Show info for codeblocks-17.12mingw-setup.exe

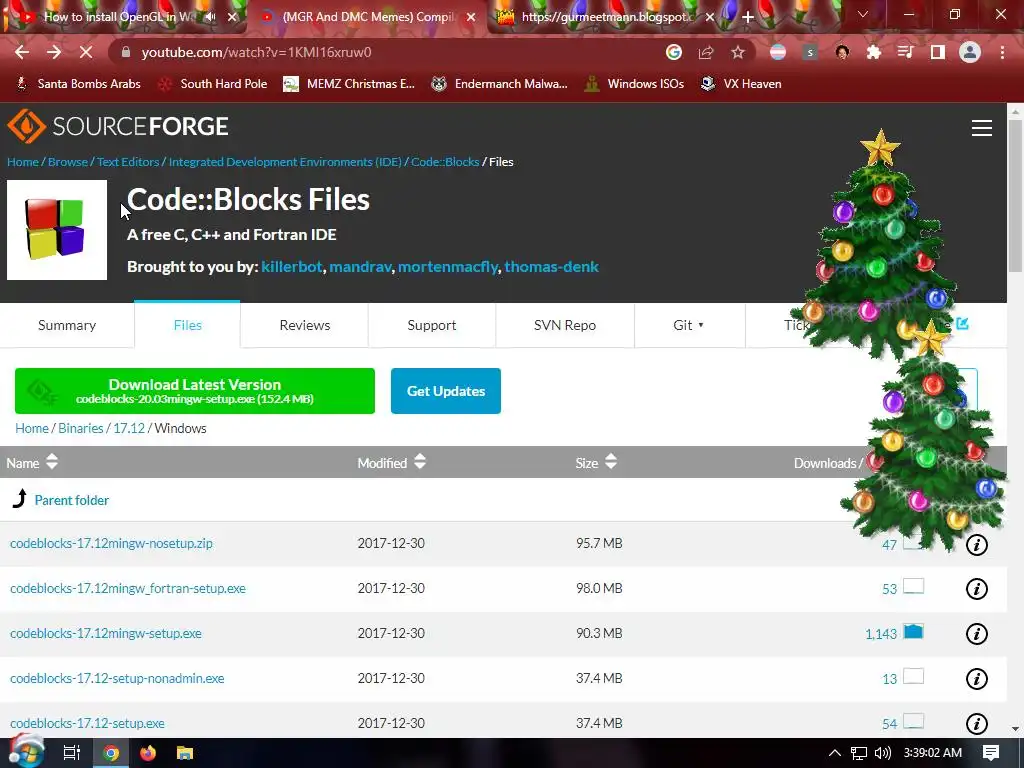pyautogui.click(x=977, y=634)
